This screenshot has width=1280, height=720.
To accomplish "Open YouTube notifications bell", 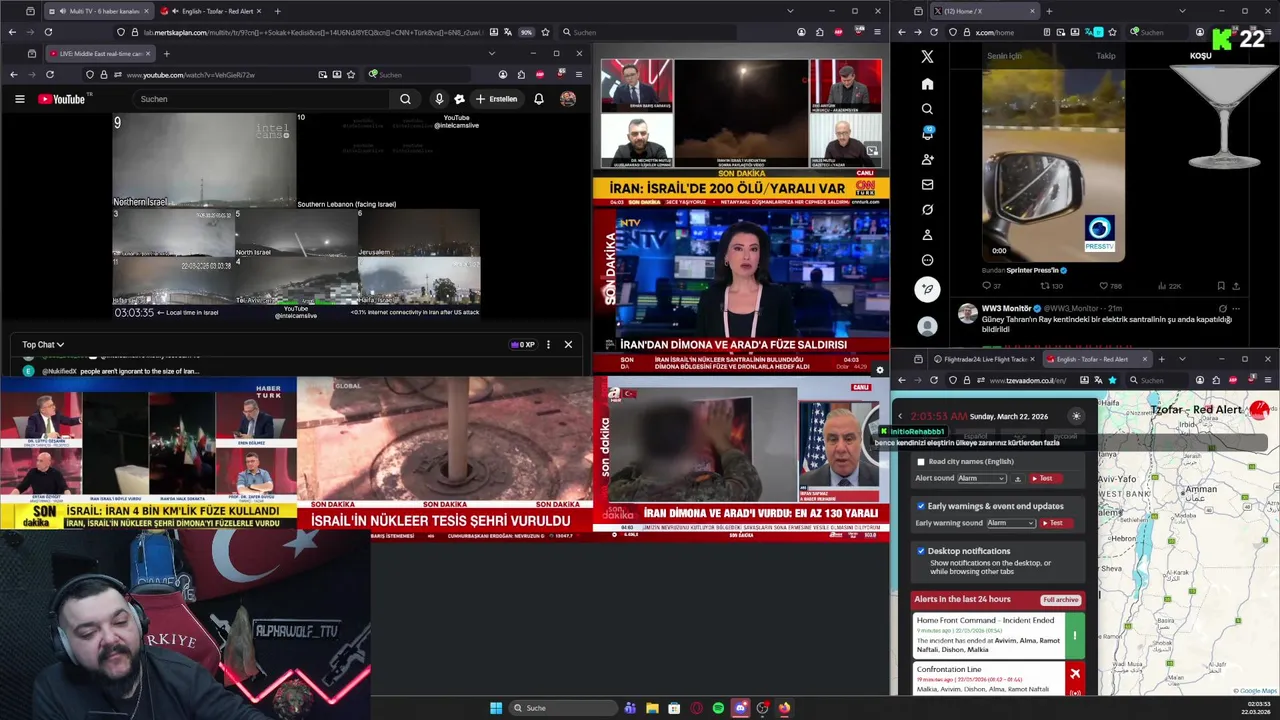I will tap(539, 99).
